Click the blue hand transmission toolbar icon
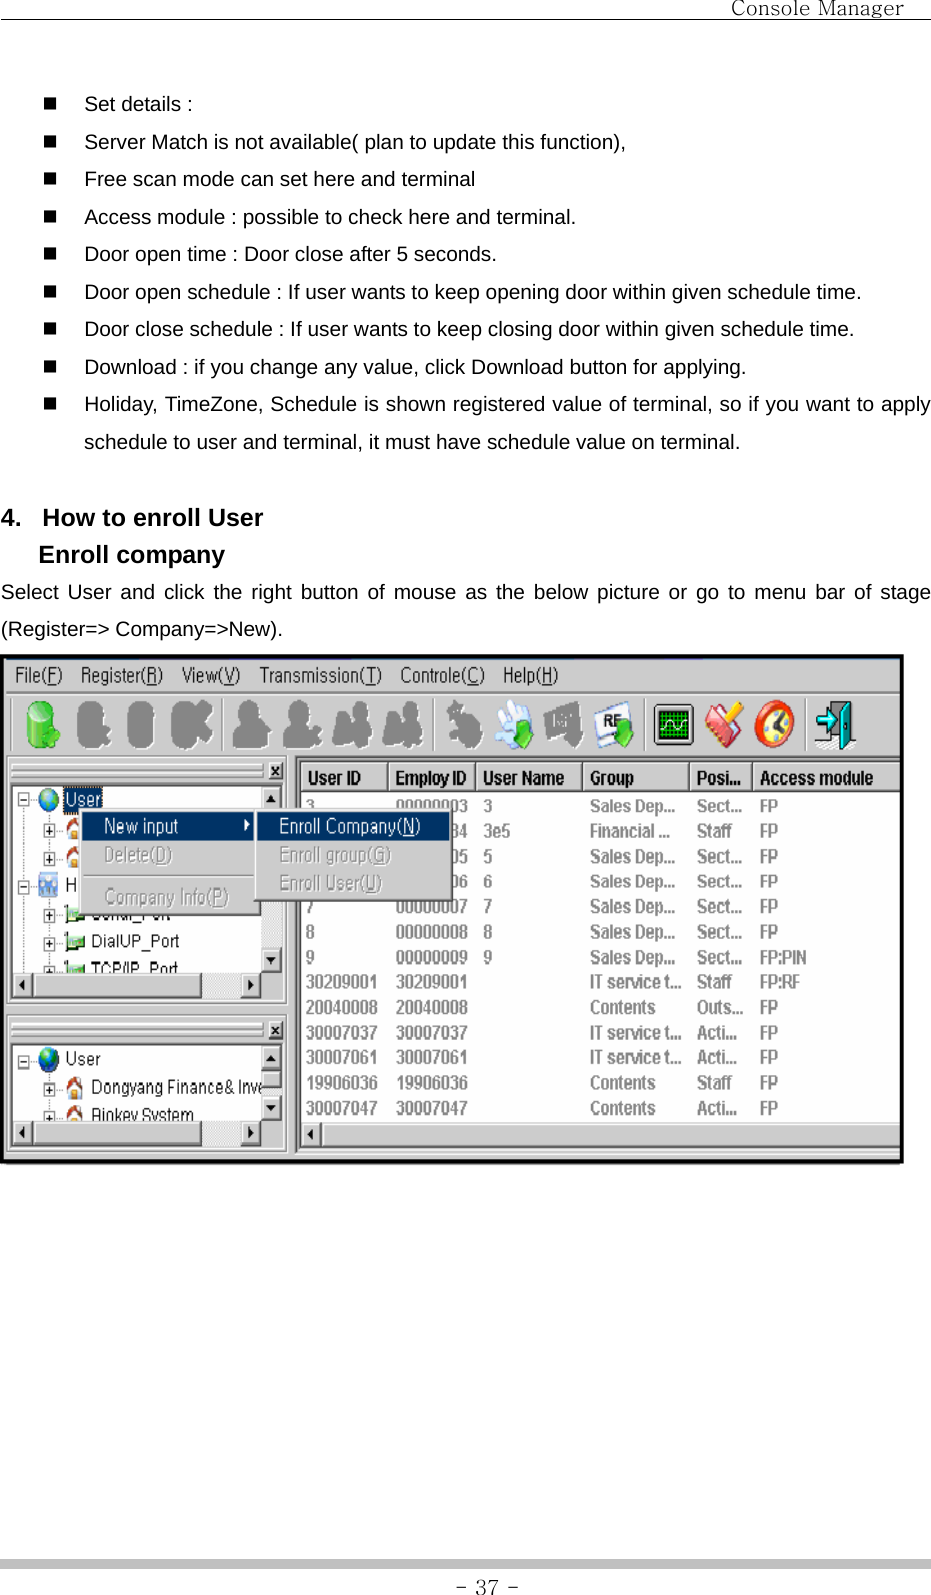This screenshot has height=1595, width=931. tap(515, 725)
